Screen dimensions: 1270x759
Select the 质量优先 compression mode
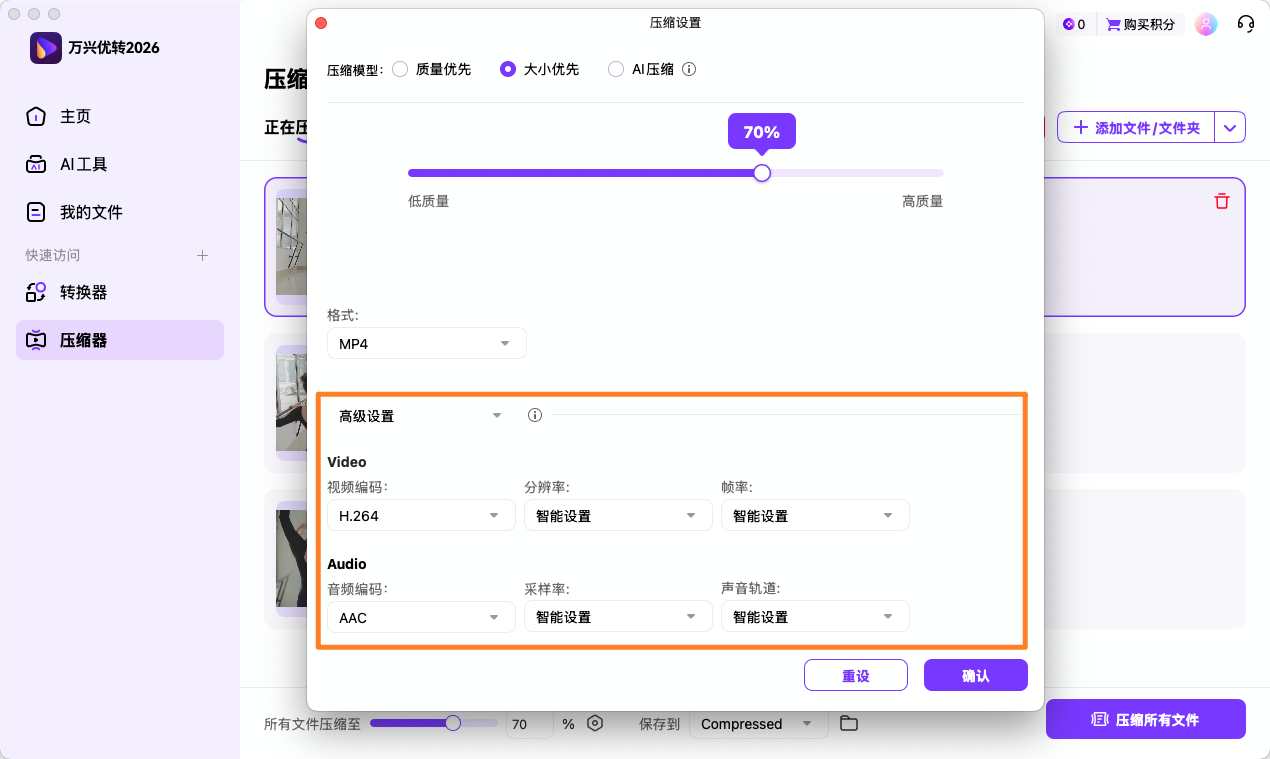(x=400, y=68)
